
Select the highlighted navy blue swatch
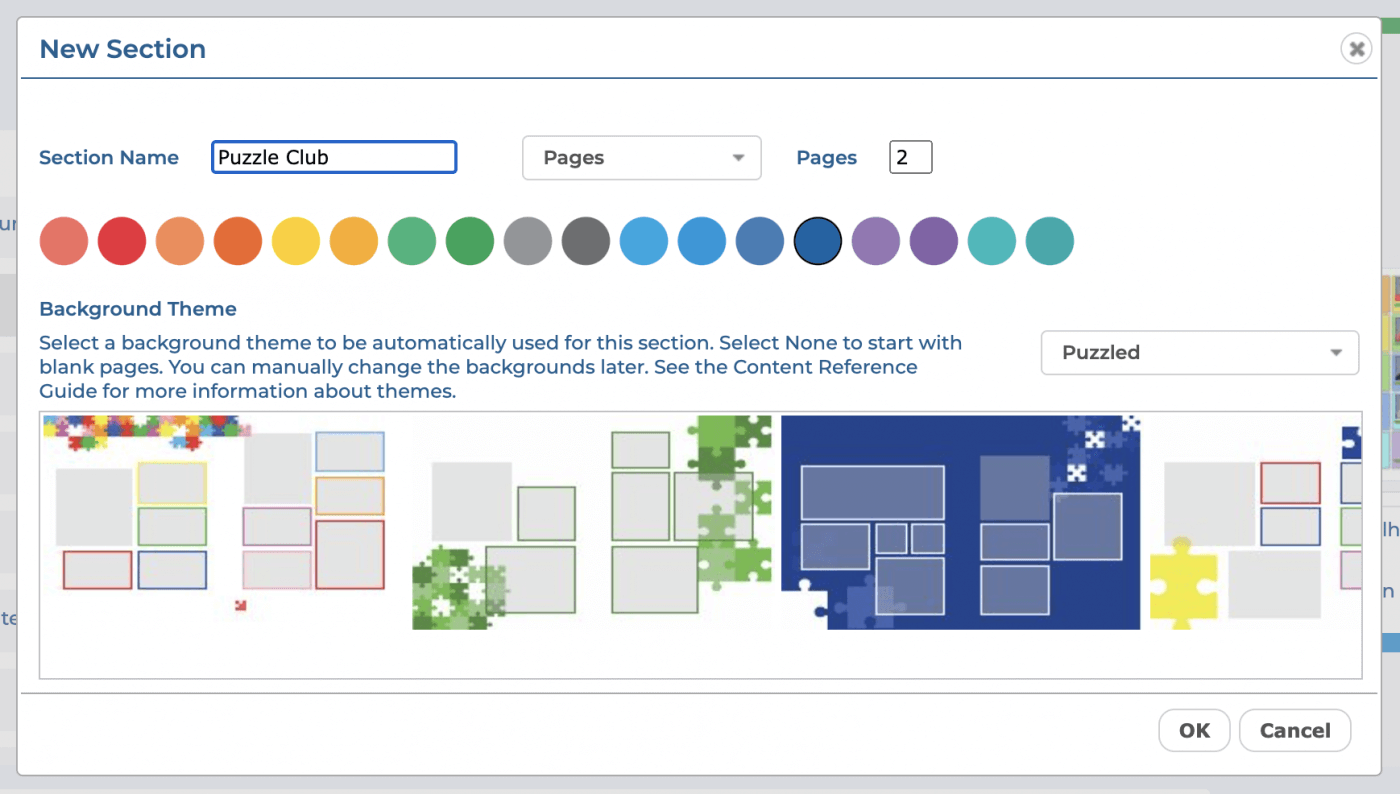818,241
